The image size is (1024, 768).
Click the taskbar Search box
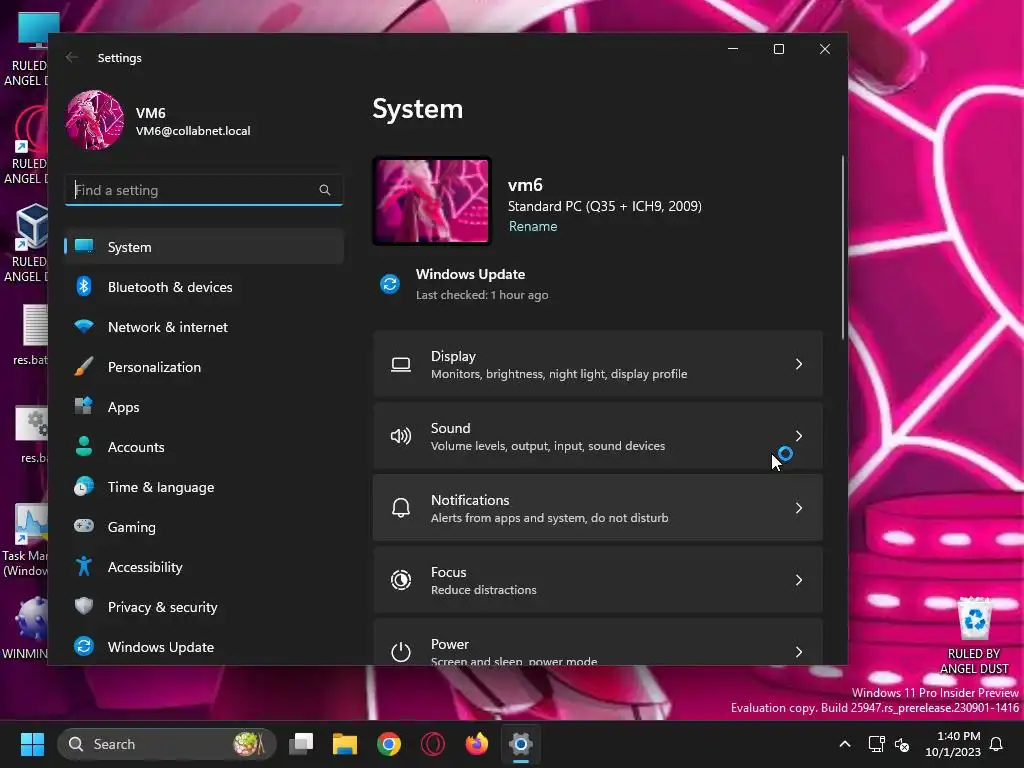click(167, 744)
